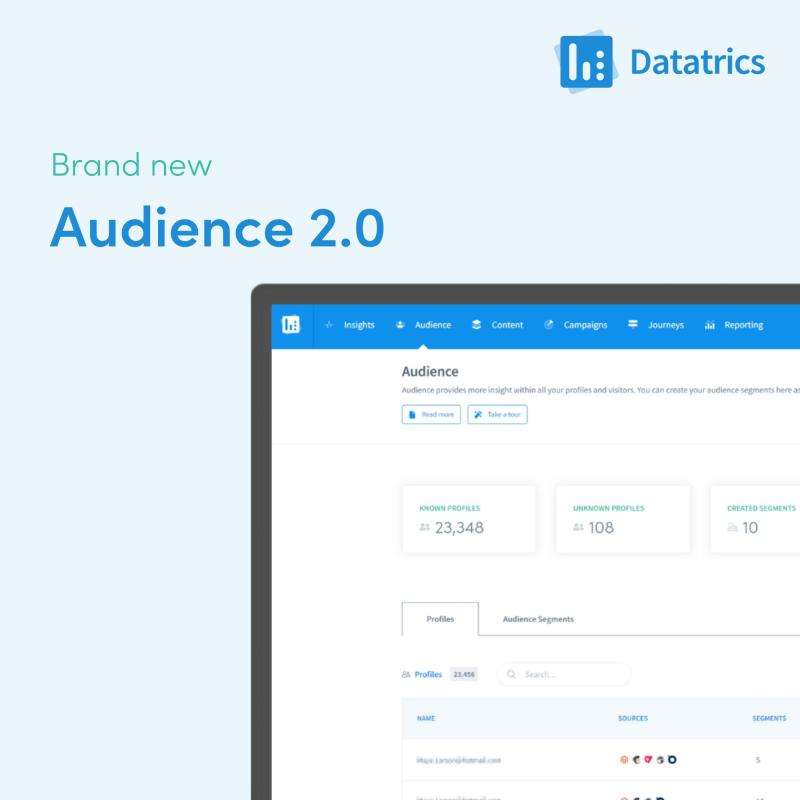Open the Campaigns section
The image size is (800, 800).
[x=585, y=325]
